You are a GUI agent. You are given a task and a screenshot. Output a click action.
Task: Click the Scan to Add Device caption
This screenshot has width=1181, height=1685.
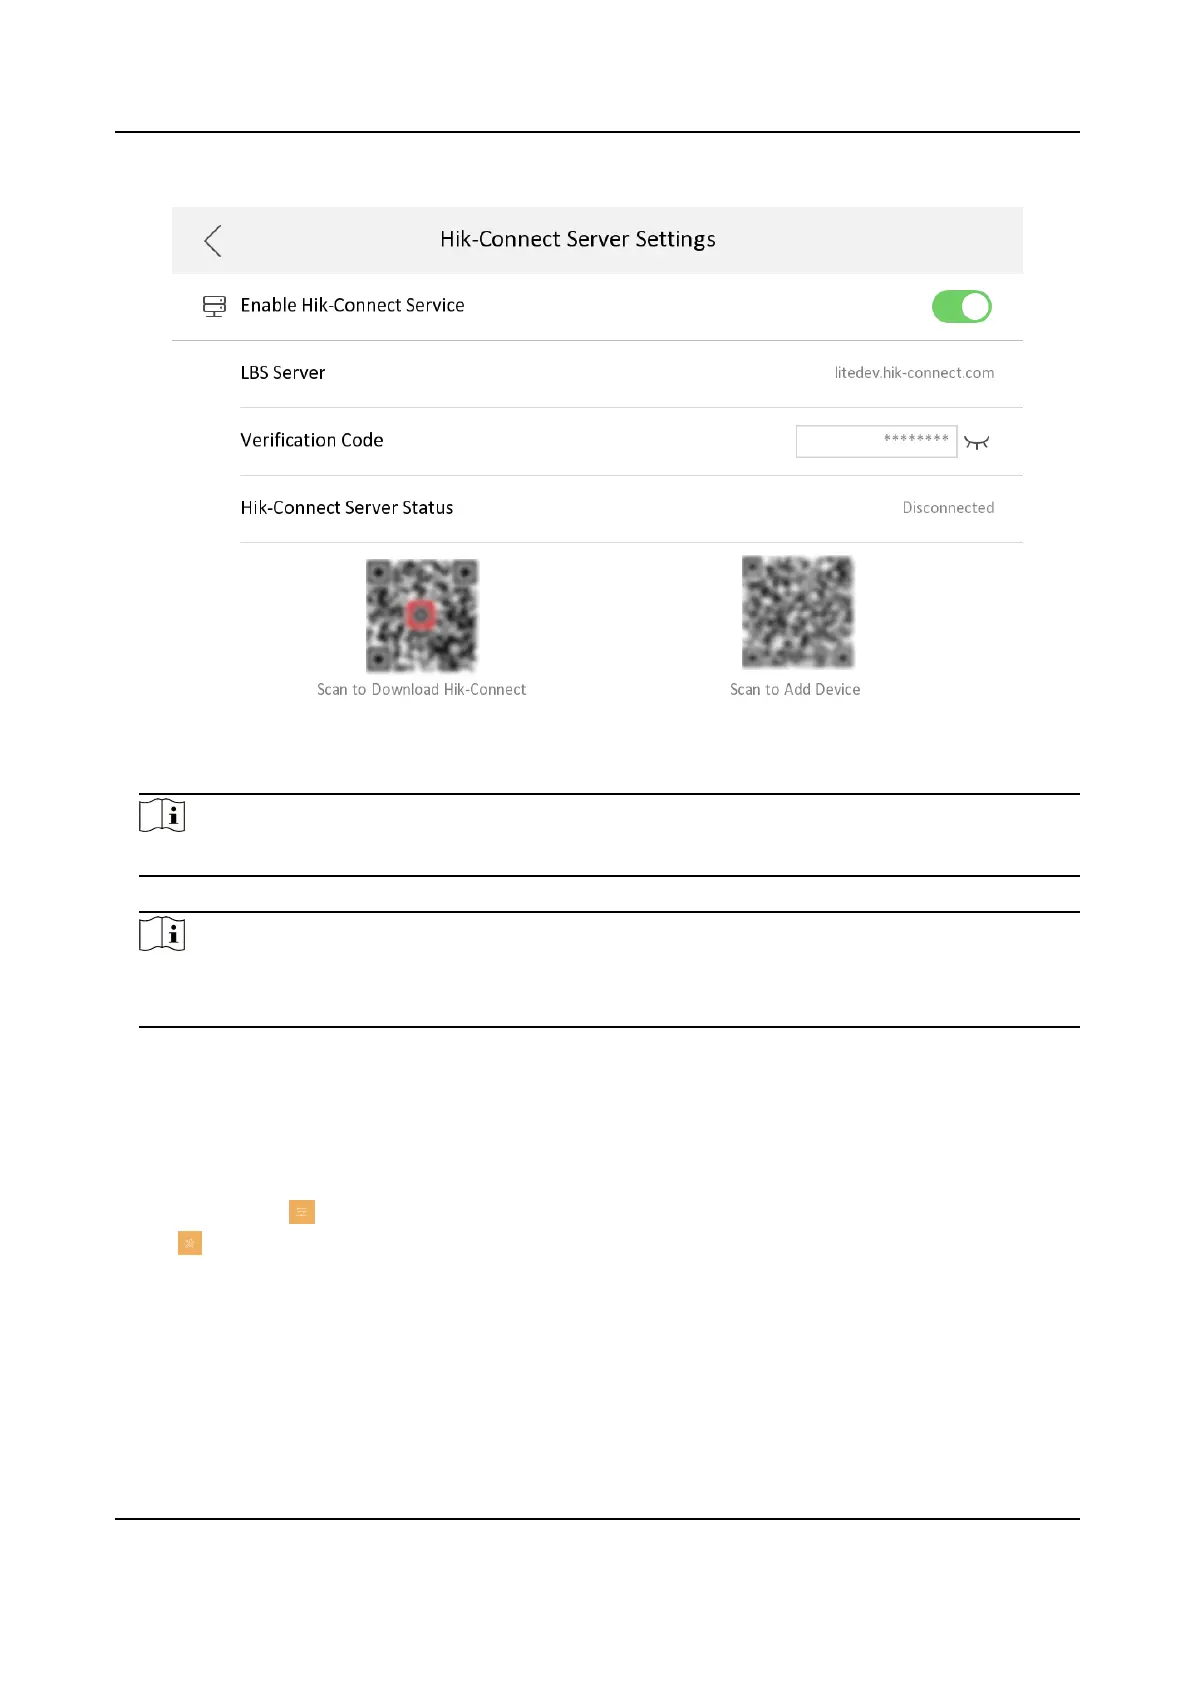[x=795, y=690]
